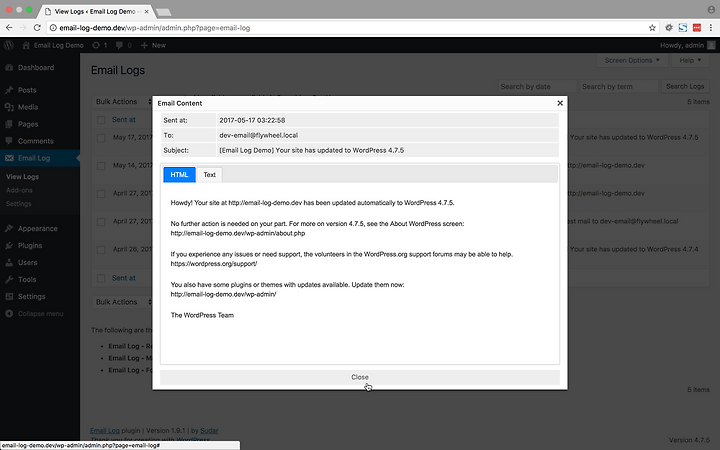Click Collapse menu in the sidebar

pyautogui.click(x=40, y=314)
